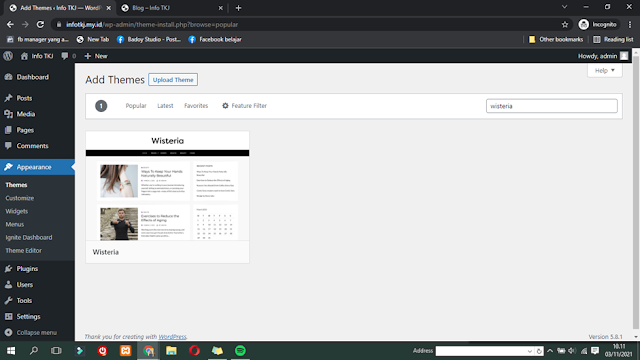
Task: Open fb manager bookmark
Action: [38, 39]
